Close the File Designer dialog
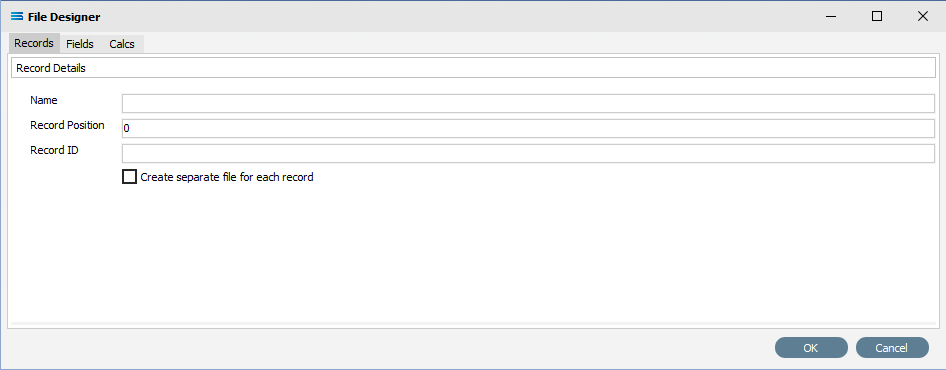 (922, 16)
